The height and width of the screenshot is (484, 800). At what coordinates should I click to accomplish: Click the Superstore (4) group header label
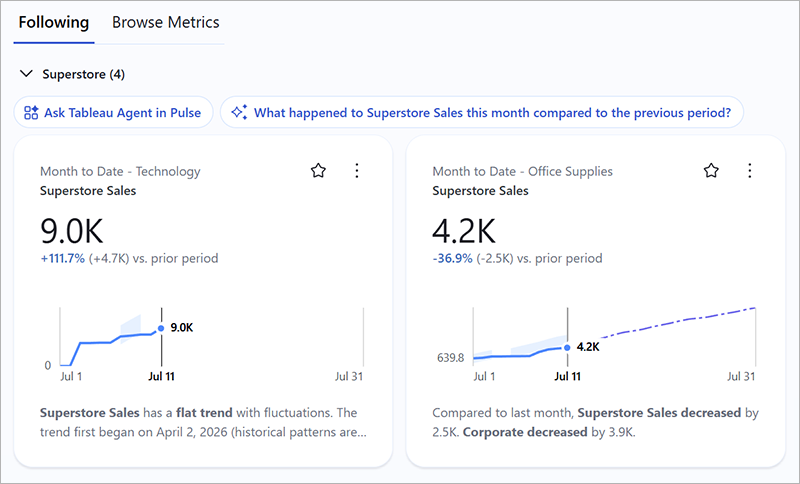[84, 74]
